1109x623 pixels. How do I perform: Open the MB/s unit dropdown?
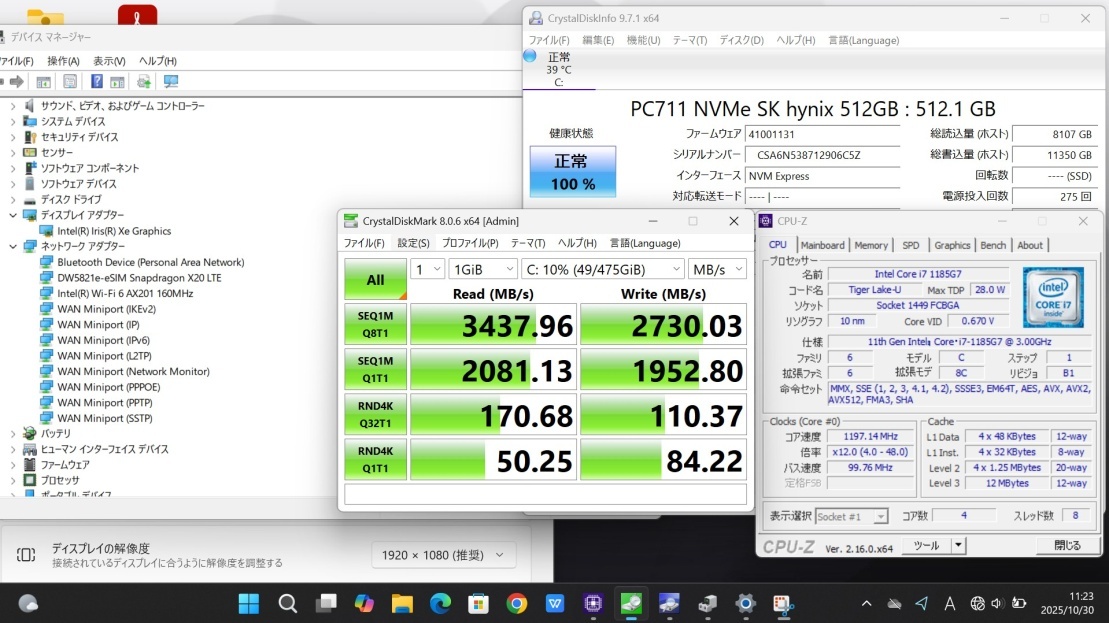(x=718, y=269)
